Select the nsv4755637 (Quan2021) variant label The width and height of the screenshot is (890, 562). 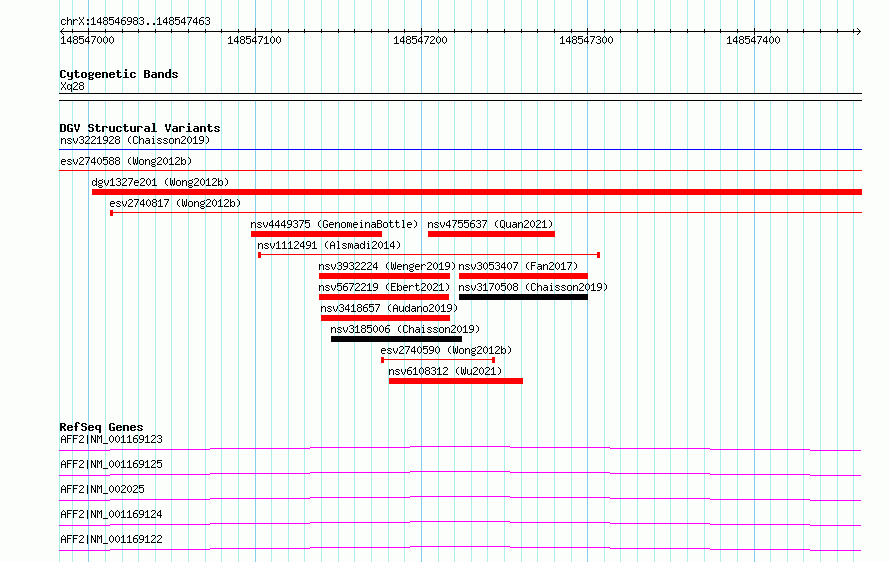490,224
